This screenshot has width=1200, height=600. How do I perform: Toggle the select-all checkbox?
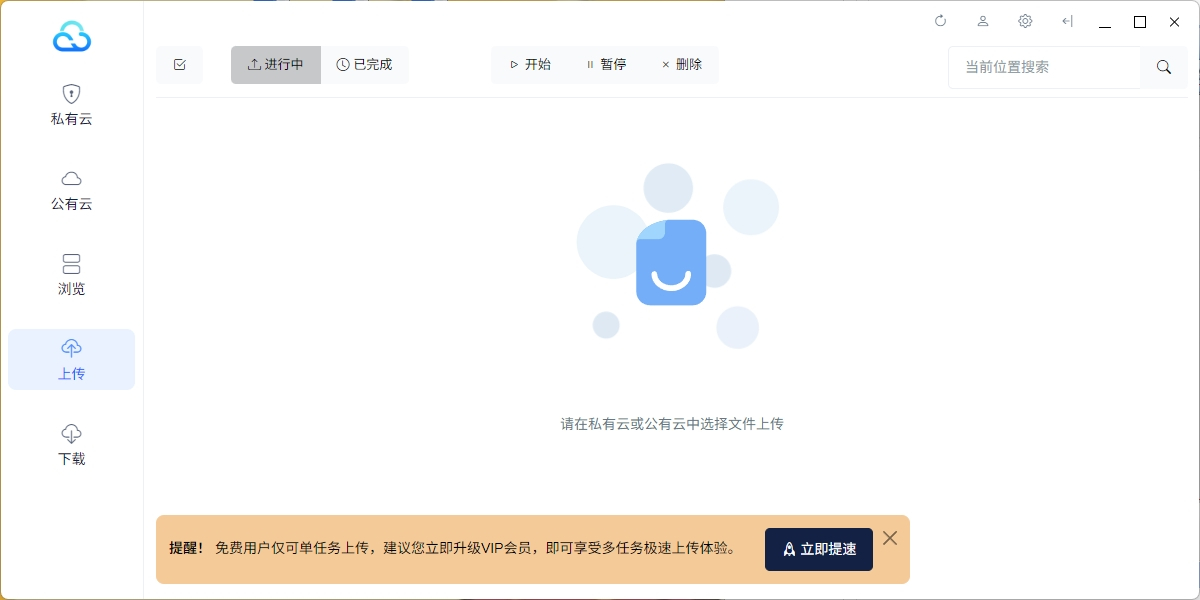point(180,65)
